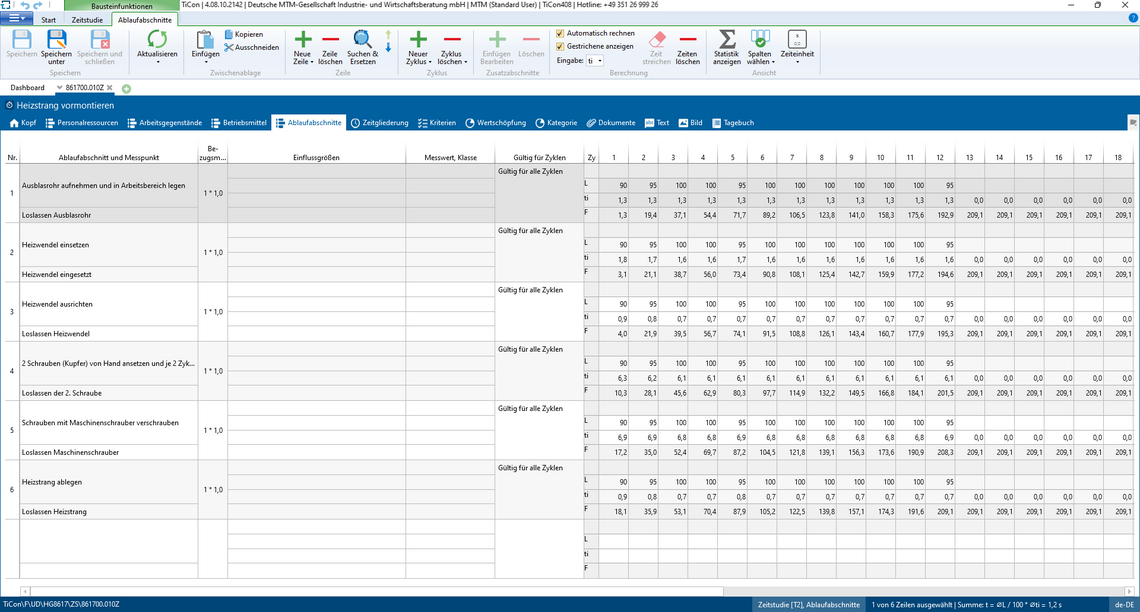Click the Zeile löschen red minus icon
1140x612 pixels.
330,40
